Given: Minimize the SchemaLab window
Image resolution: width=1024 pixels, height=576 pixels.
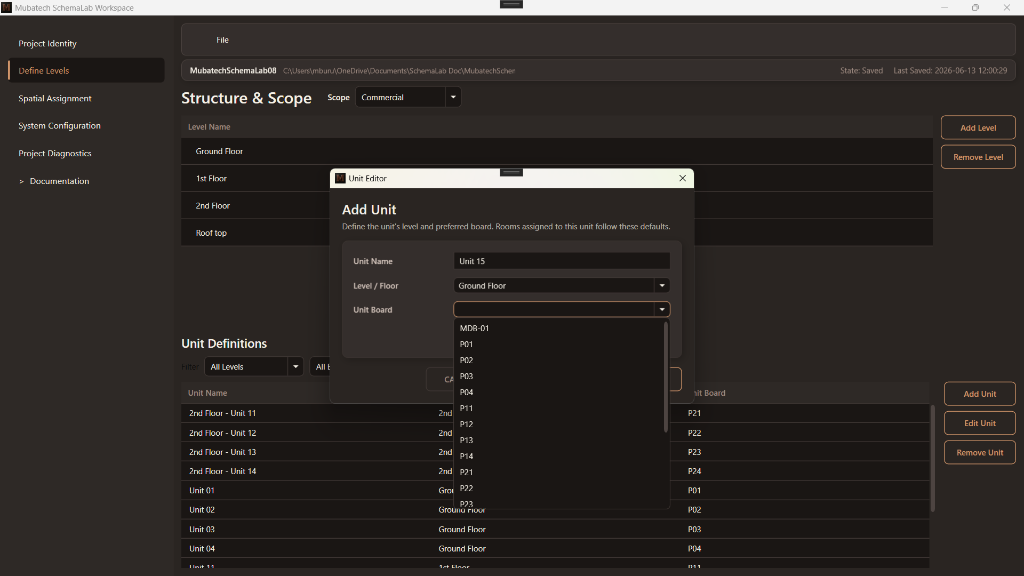Looking at the screenshot, I should pos(944,8).
